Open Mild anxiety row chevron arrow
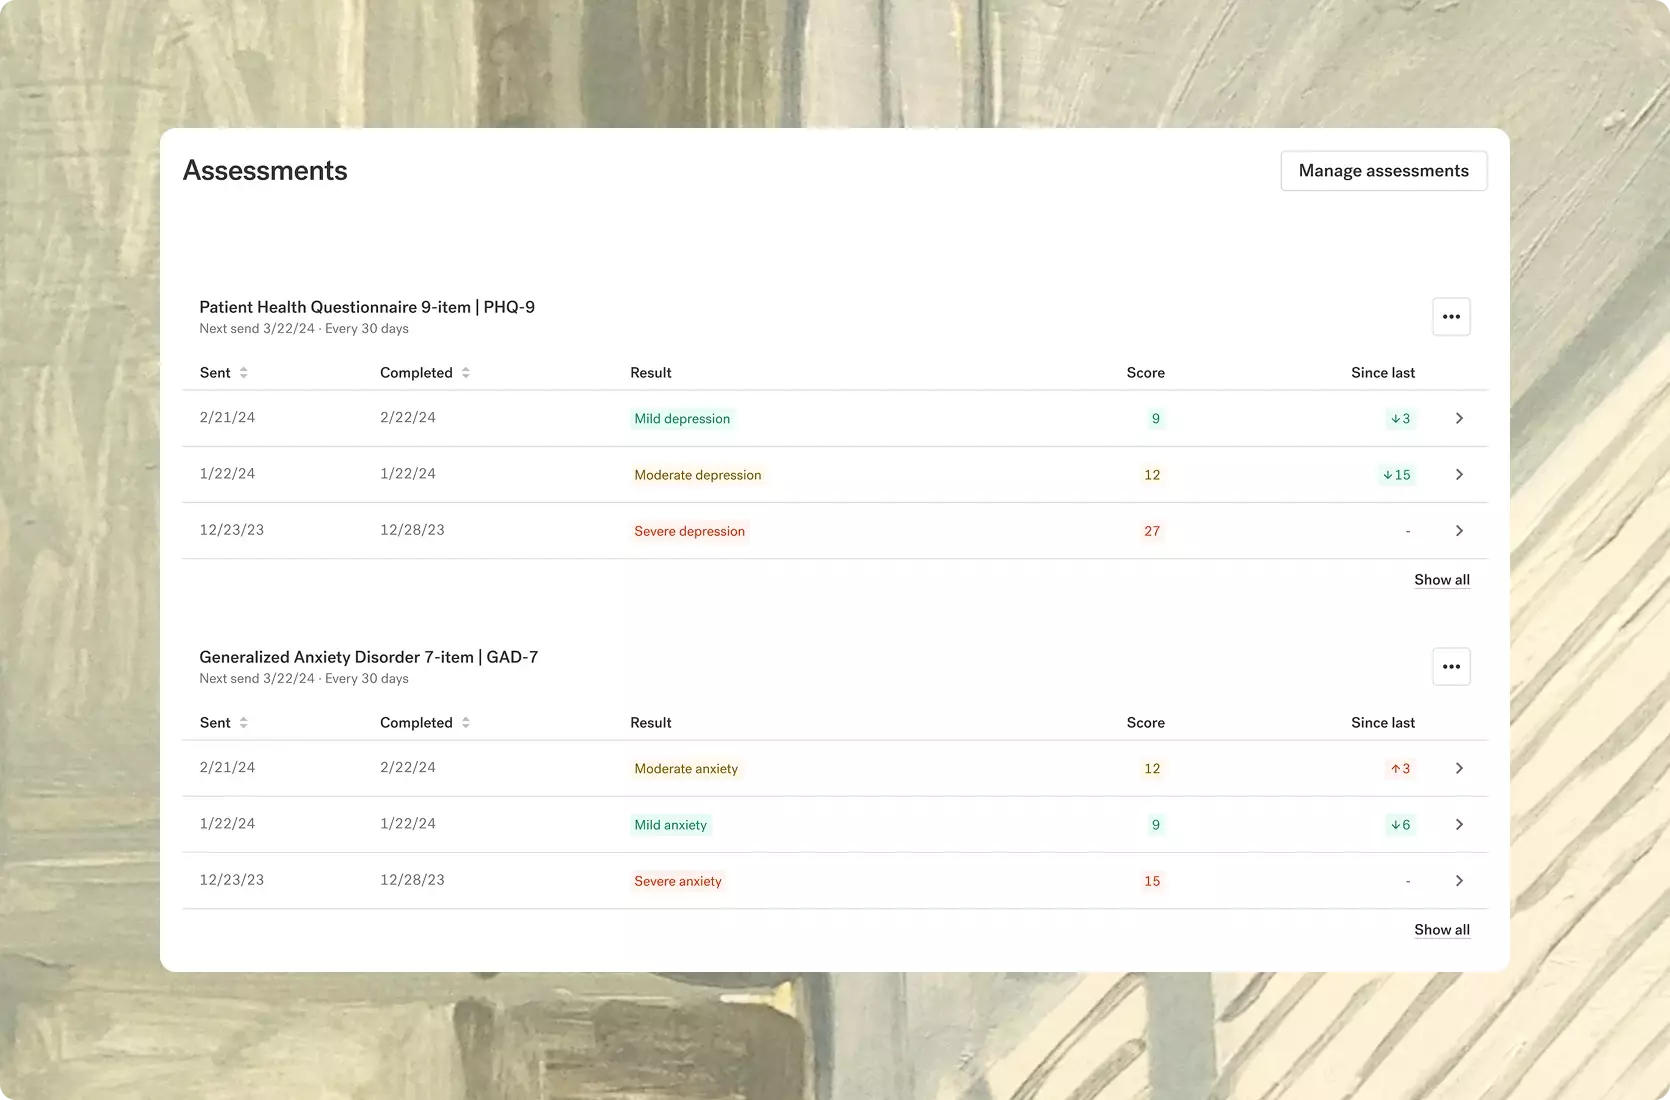Viewport: 1670px width, 1100px height. (x=1459, y=825)
